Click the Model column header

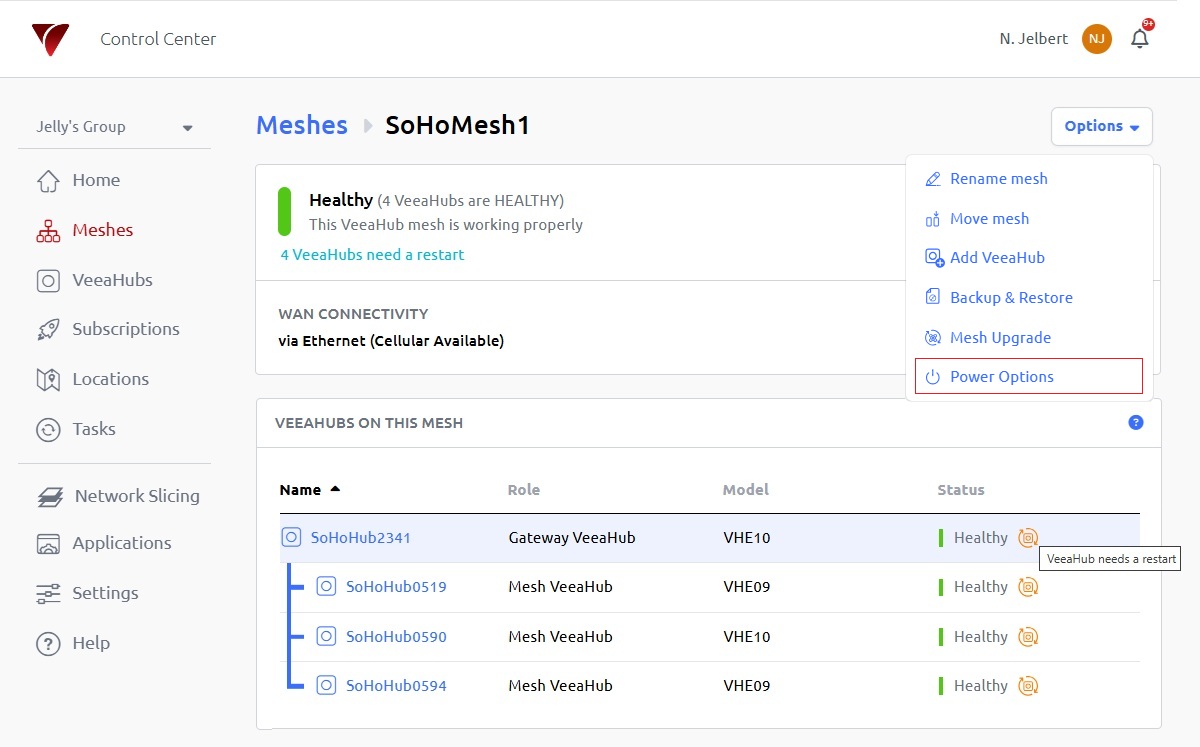click(746, 490)
